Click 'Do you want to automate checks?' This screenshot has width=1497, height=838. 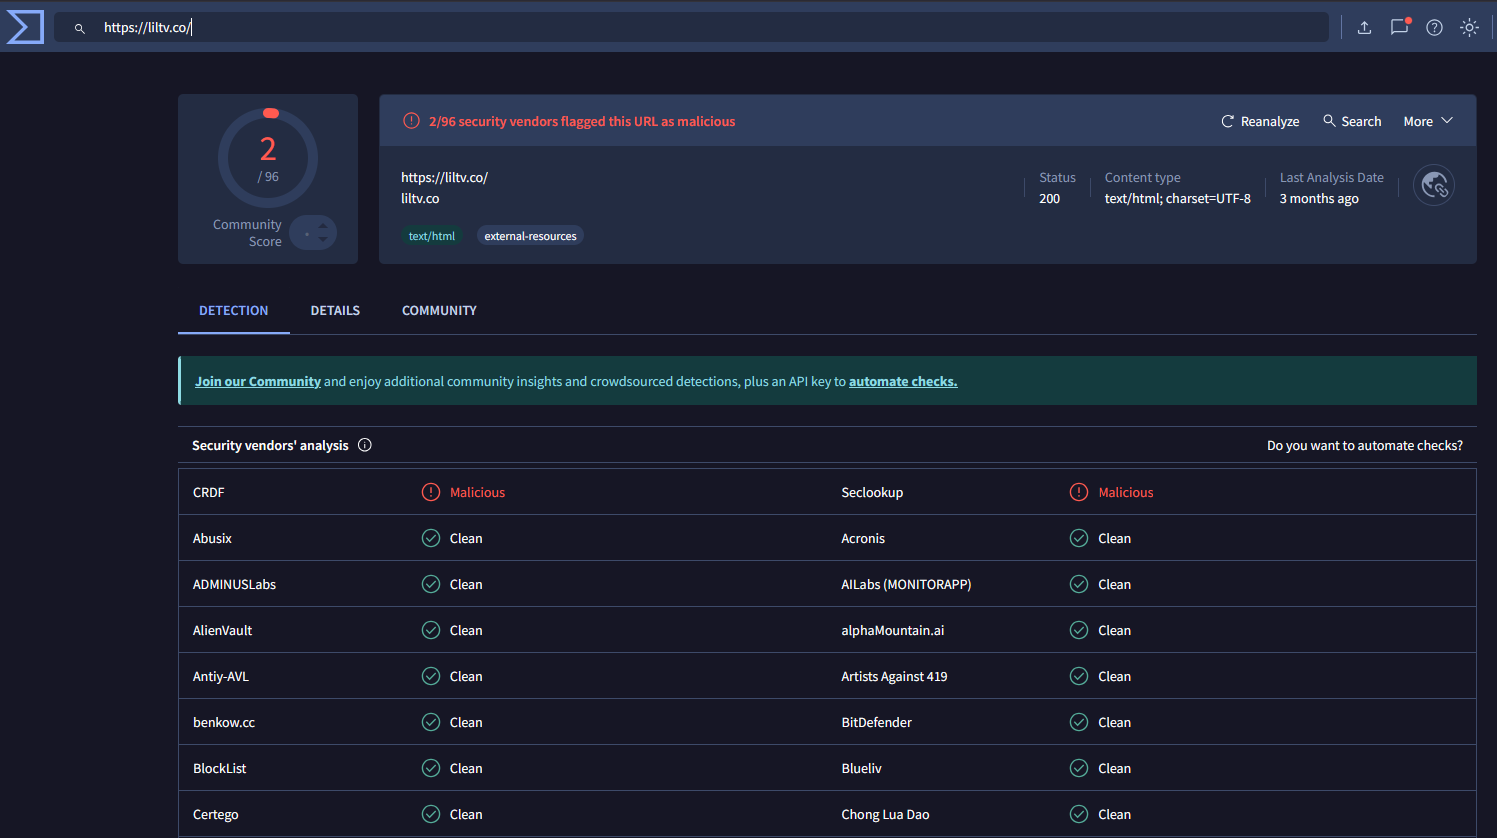(x=1365, y=445)
